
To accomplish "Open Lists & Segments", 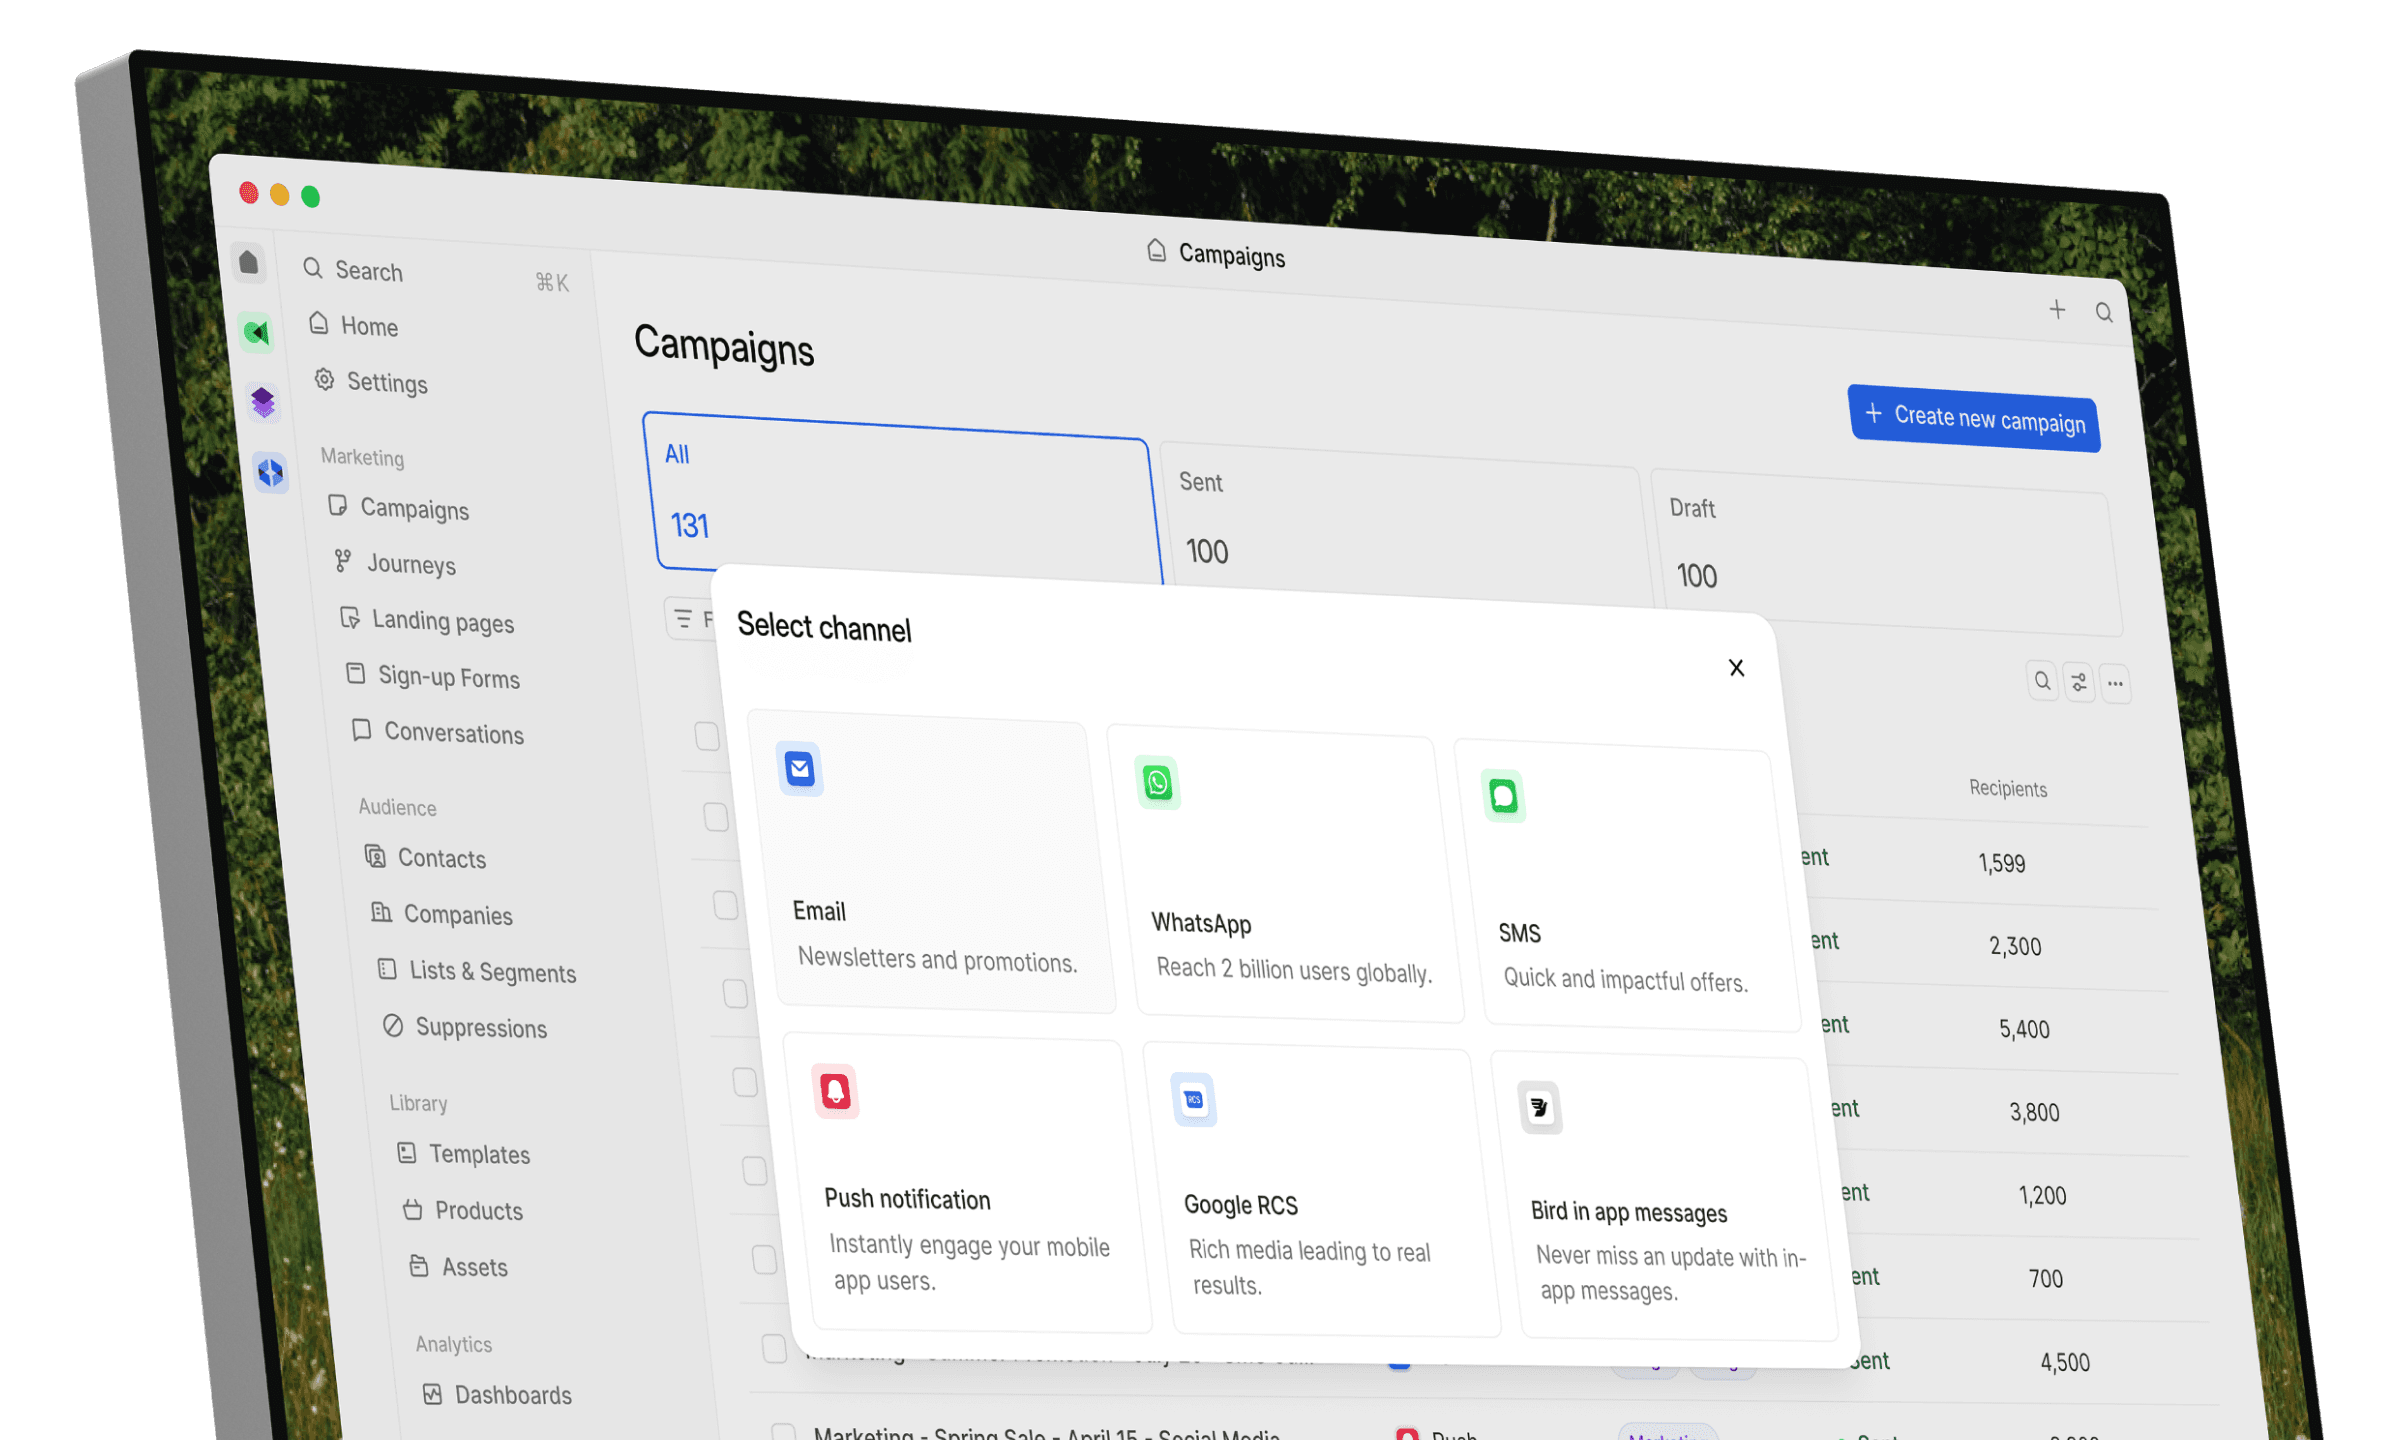I will click(477, 970).
